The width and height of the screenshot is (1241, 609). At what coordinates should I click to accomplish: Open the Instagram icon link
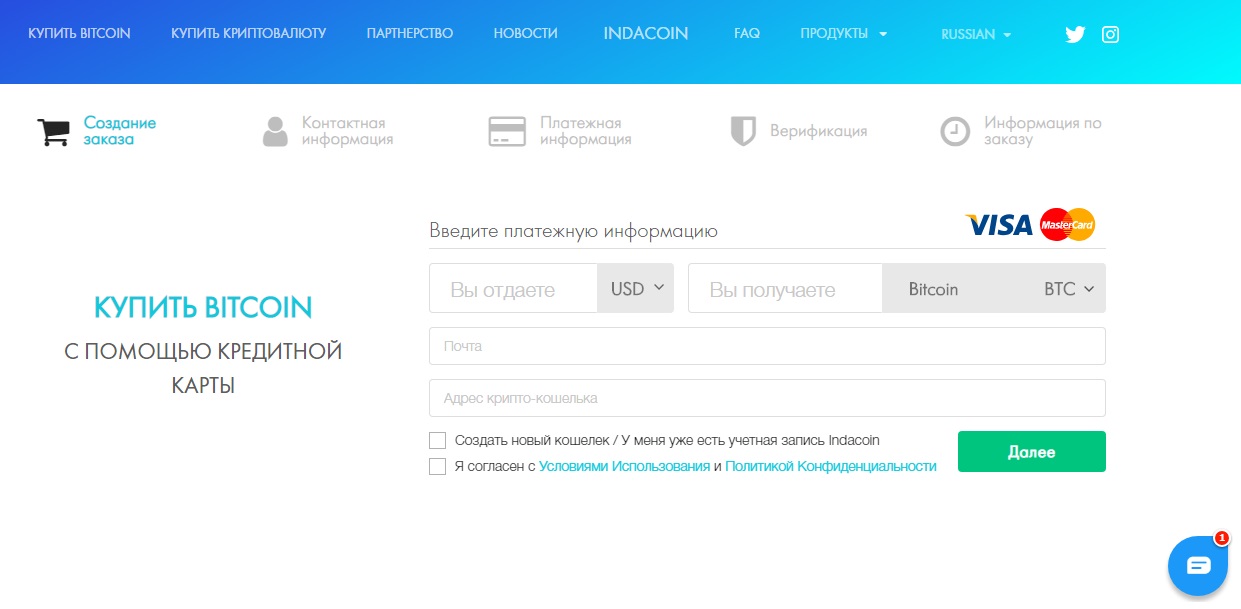[x=1110, y=34]
